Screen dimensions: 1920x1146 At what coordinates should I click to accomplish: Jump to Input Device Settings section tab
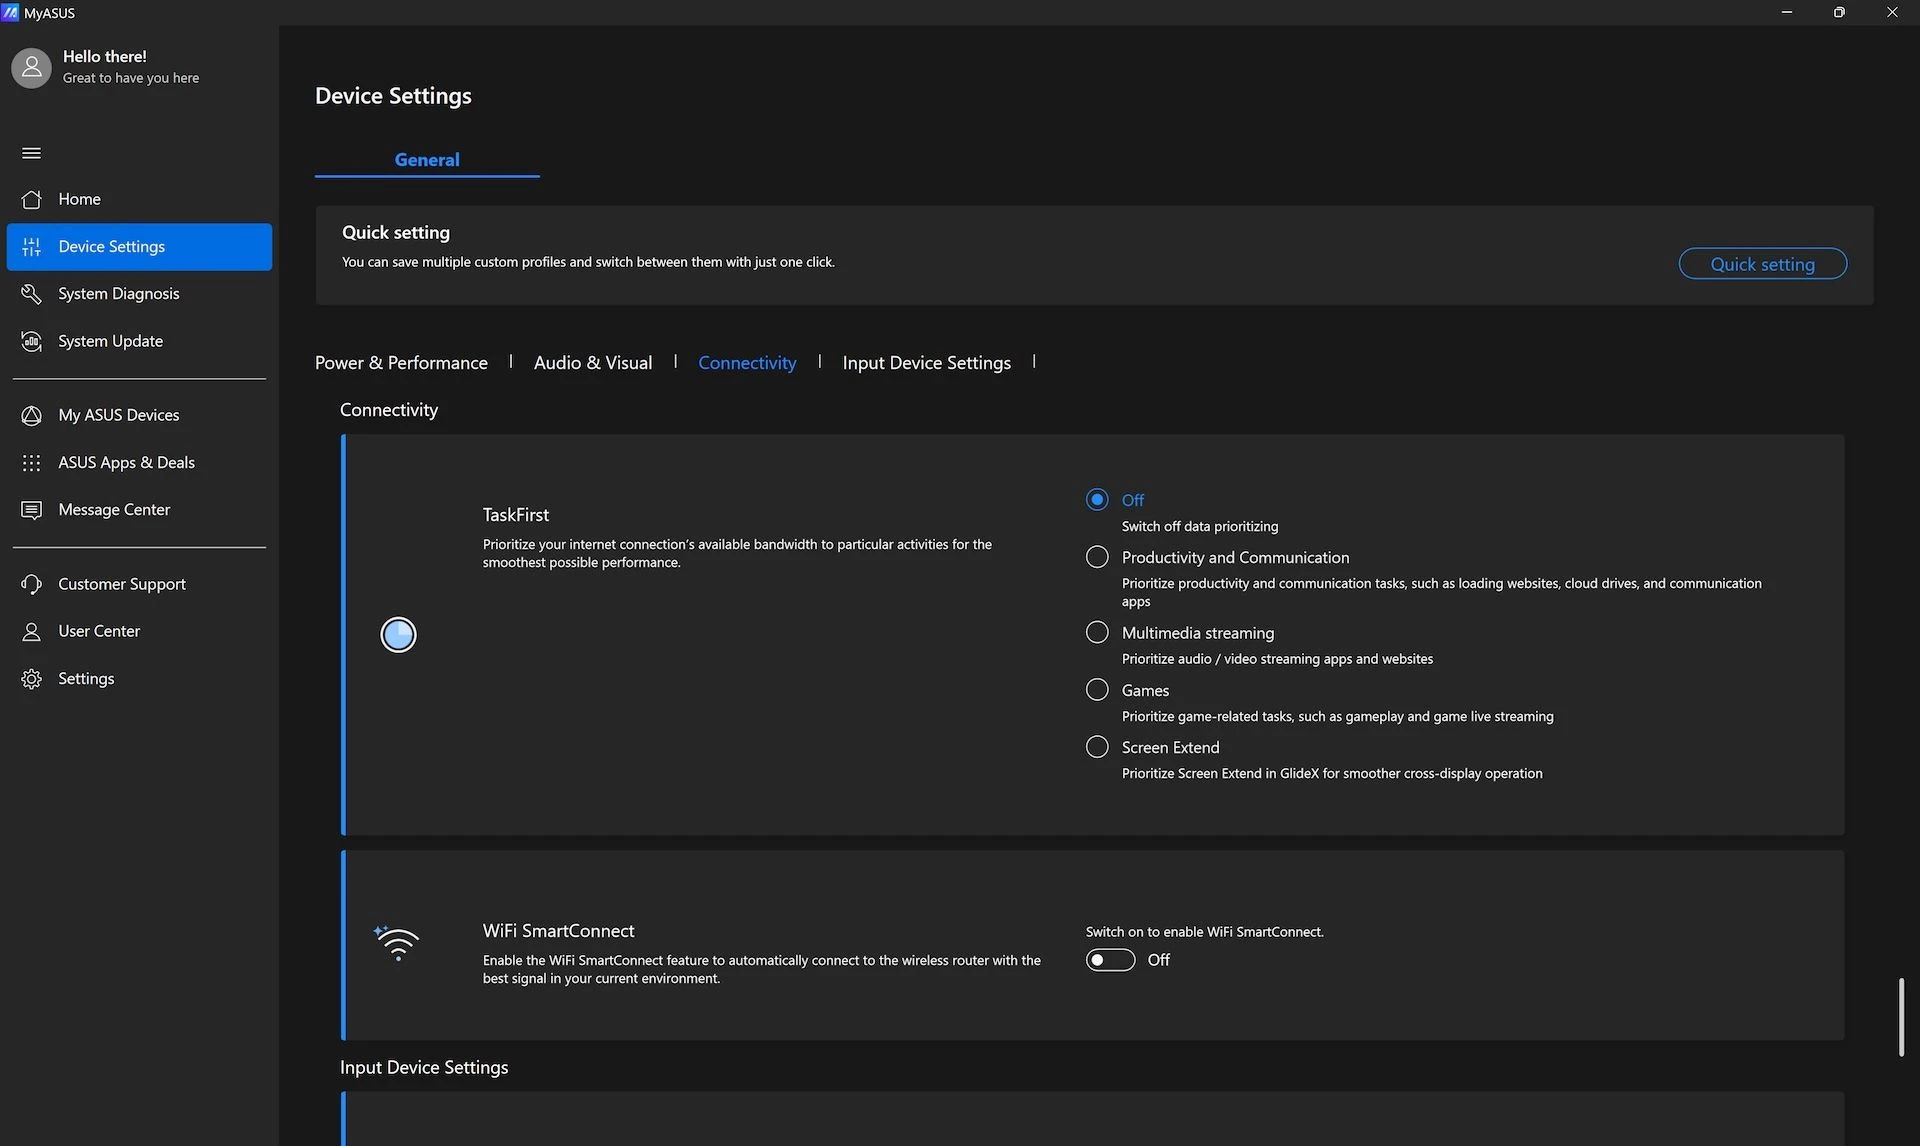[926, 363]
